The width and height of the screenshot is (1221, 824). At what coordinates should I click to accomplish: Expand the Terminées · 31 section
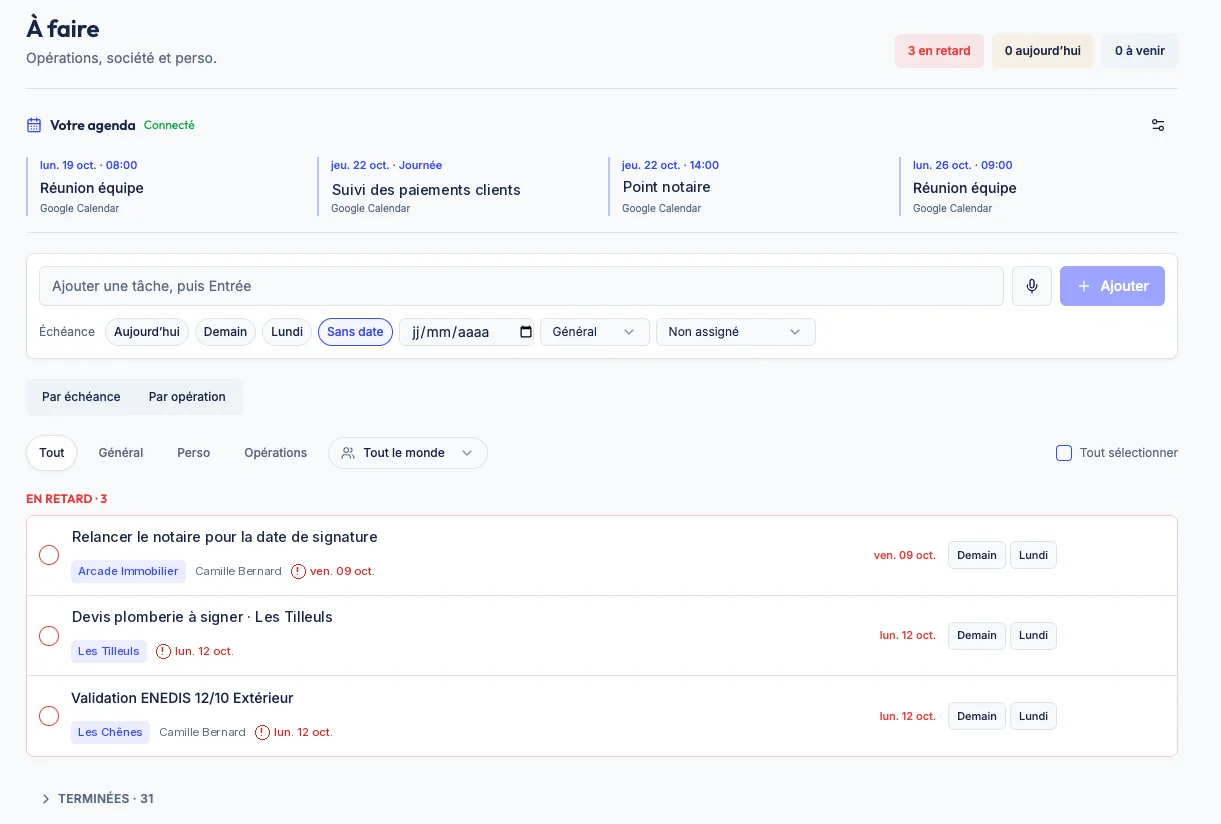tap(97, 799)
